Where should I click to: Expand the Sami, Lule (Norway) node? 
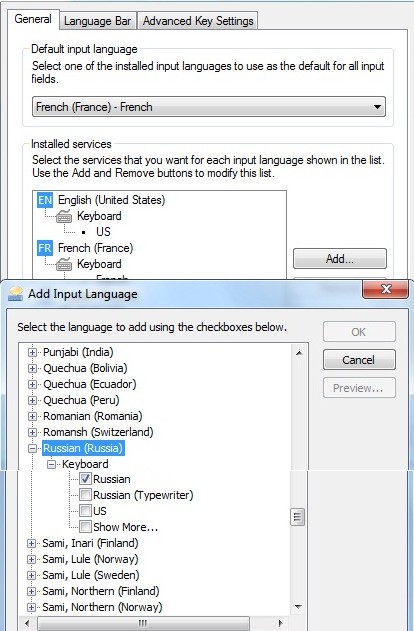(x=31, y=559)
